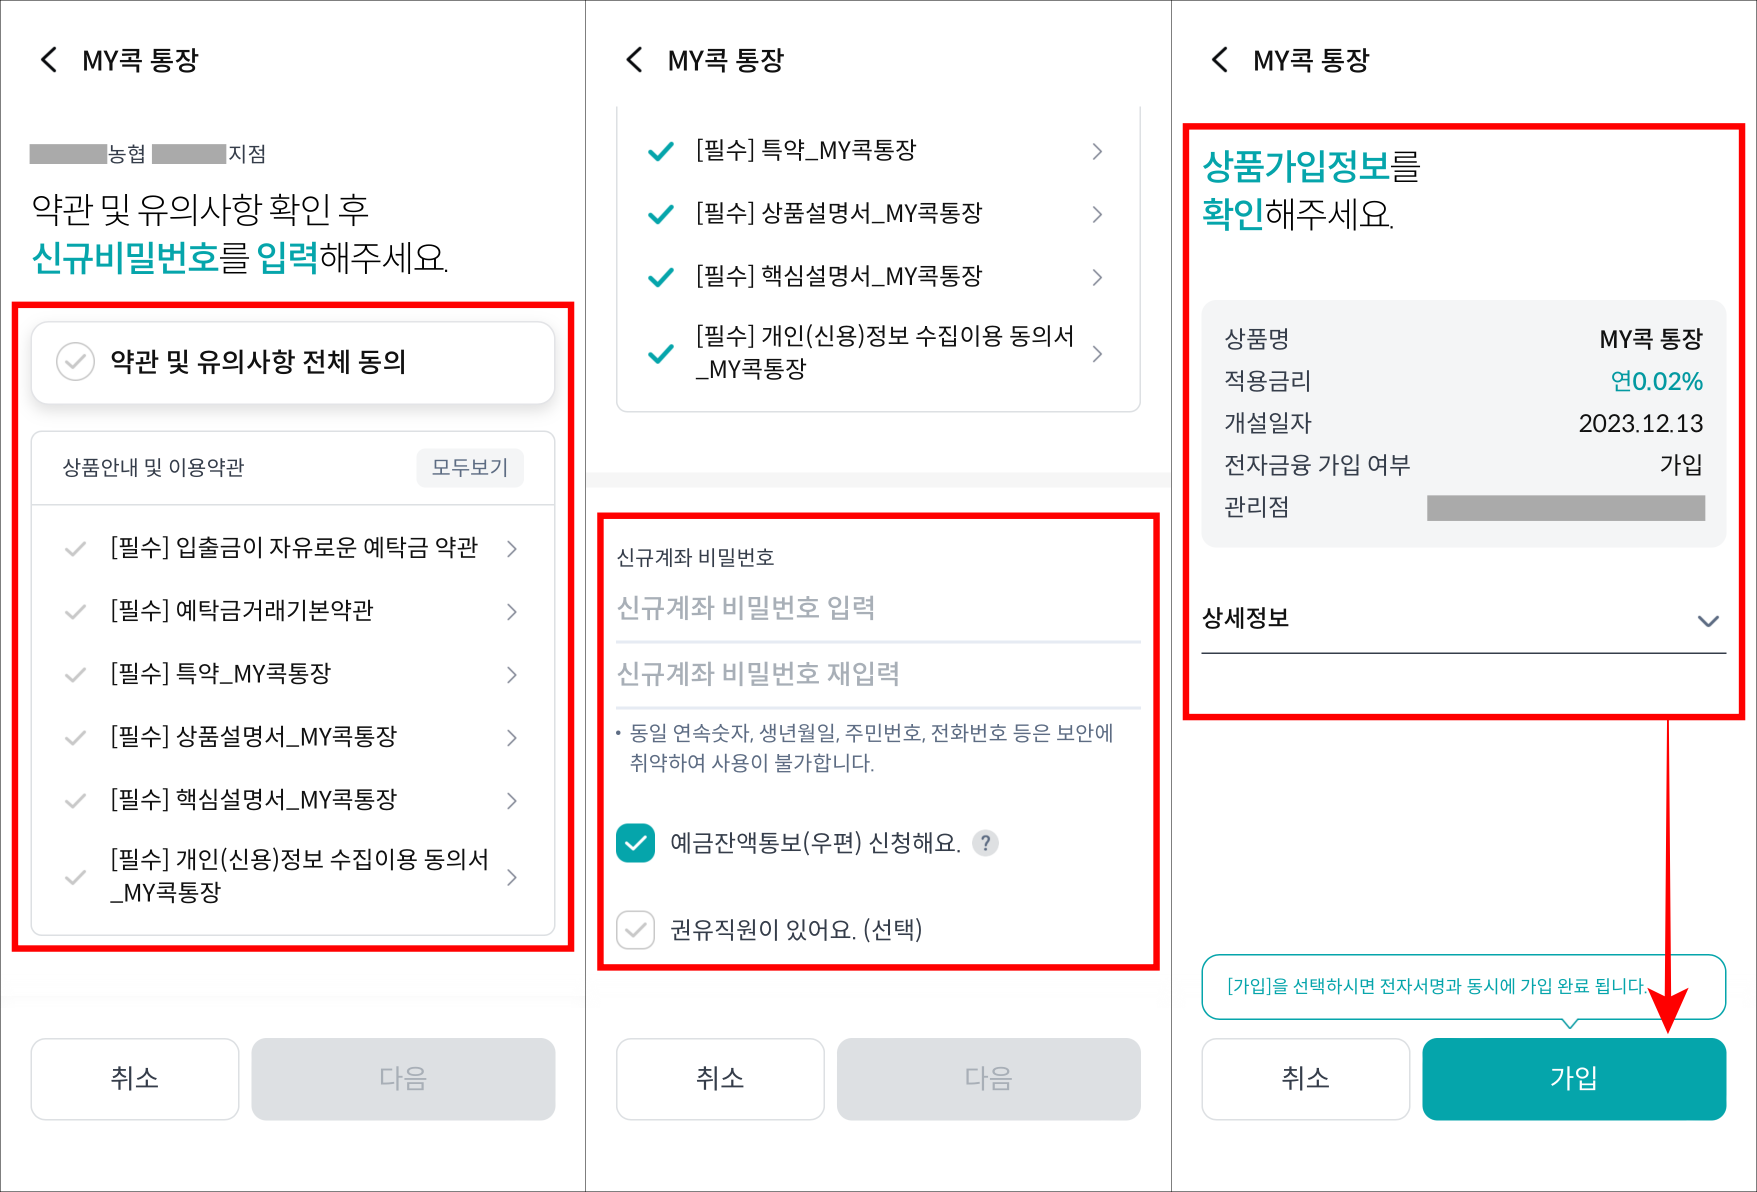The height and width of the screenshot is (1192, 1757).
Task: Uncheck the 예금잔액통보(우편) 신청 checkbox
Action: coord(635,843)
